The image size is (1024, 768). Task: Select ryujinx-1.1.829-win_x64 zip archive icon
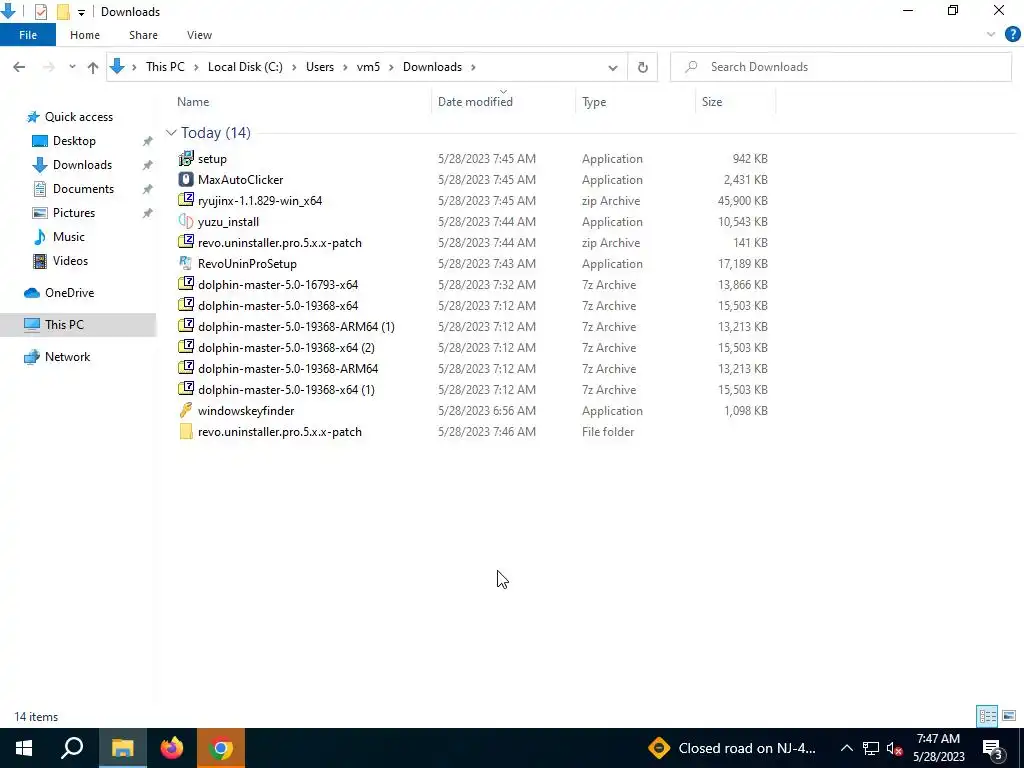pos(186,200)
